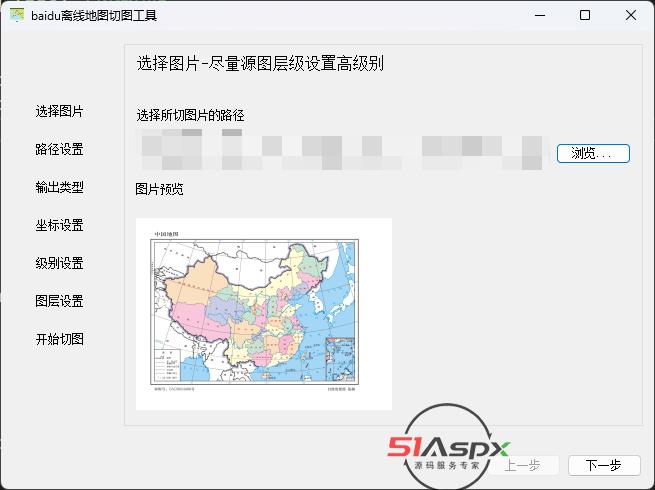Image resolution: width=655 pixels, height=490 pixels.
Task: Close the baidu离线地图切图工具 window
Action: (631, 15)
